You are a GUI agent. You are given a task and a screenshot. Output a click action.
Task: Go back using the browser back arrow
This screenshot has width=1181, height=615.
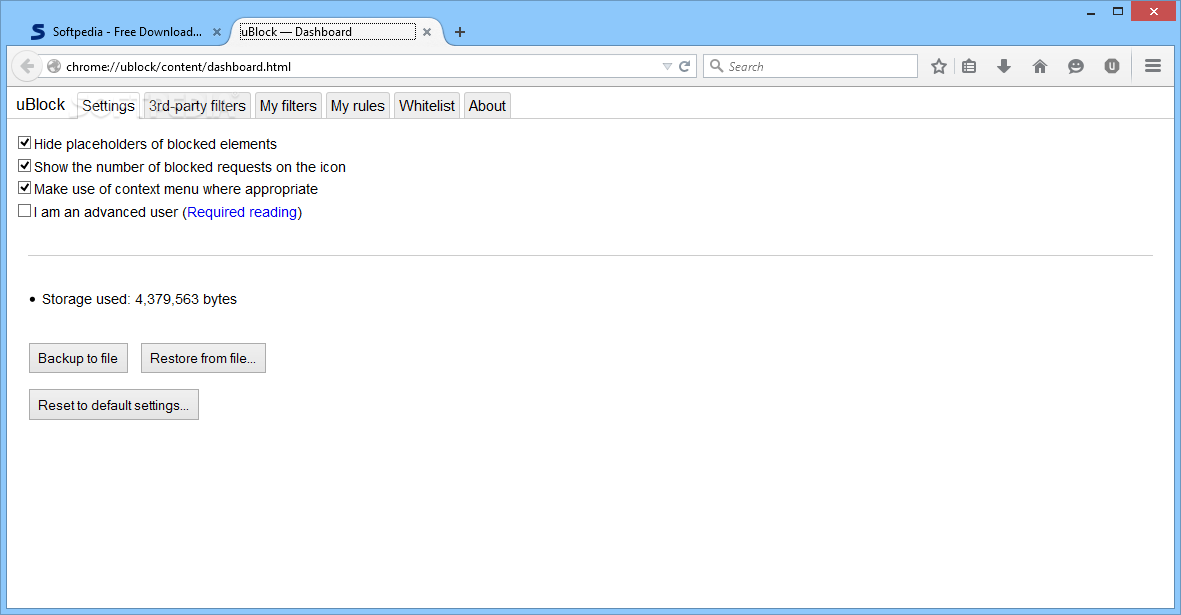click(x=27, y=66)
